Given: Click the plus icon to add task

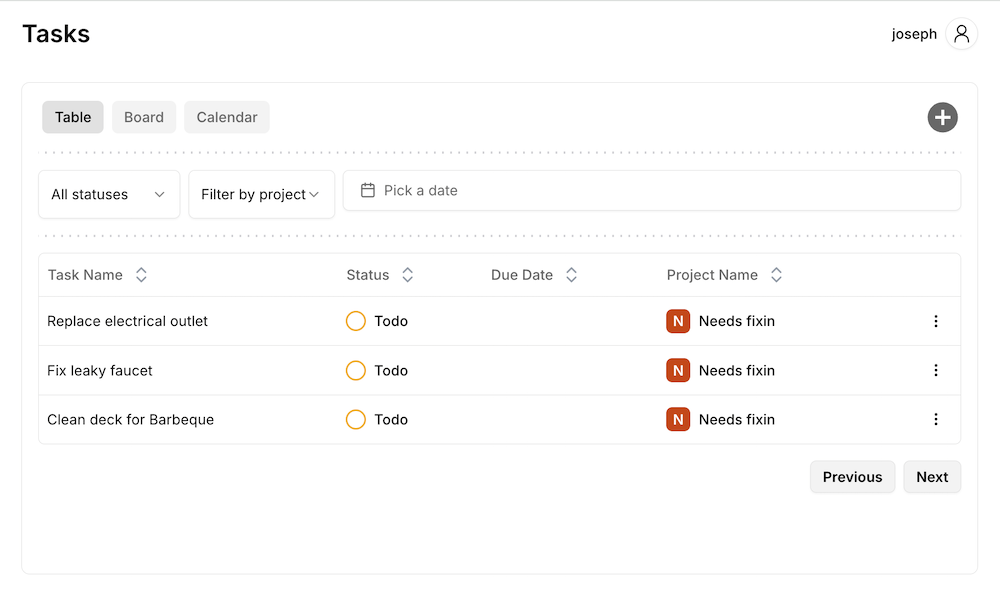Looking at the screenshot, I should tap(942, 117).
